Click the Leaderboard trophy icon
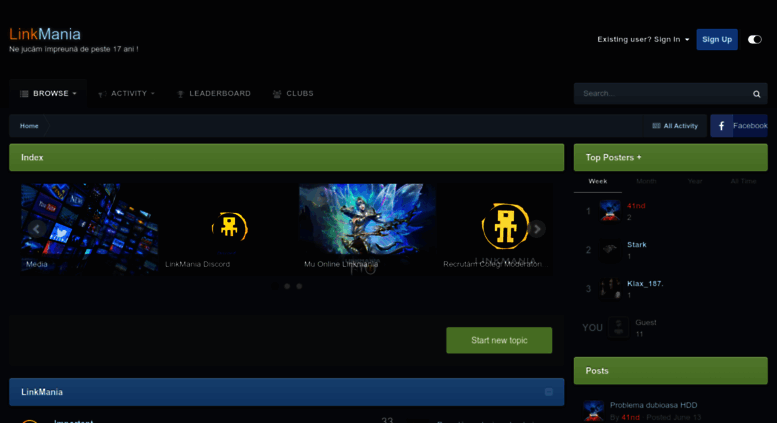Image resolution: width=777 pixels, height=423 pixels. tap(180, 94)
